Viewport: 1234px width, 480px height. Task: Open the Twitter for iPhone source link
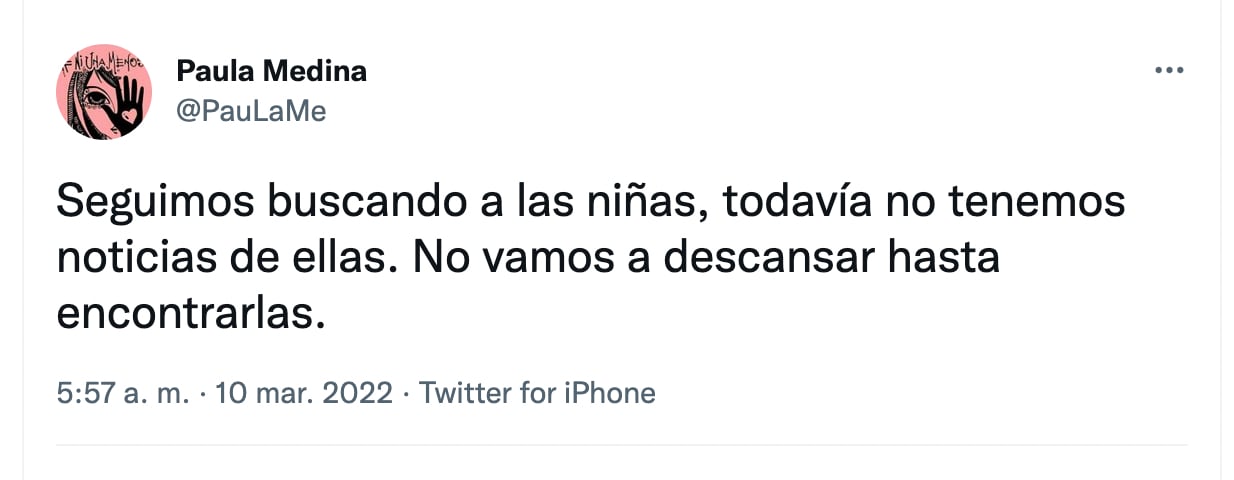537,393
